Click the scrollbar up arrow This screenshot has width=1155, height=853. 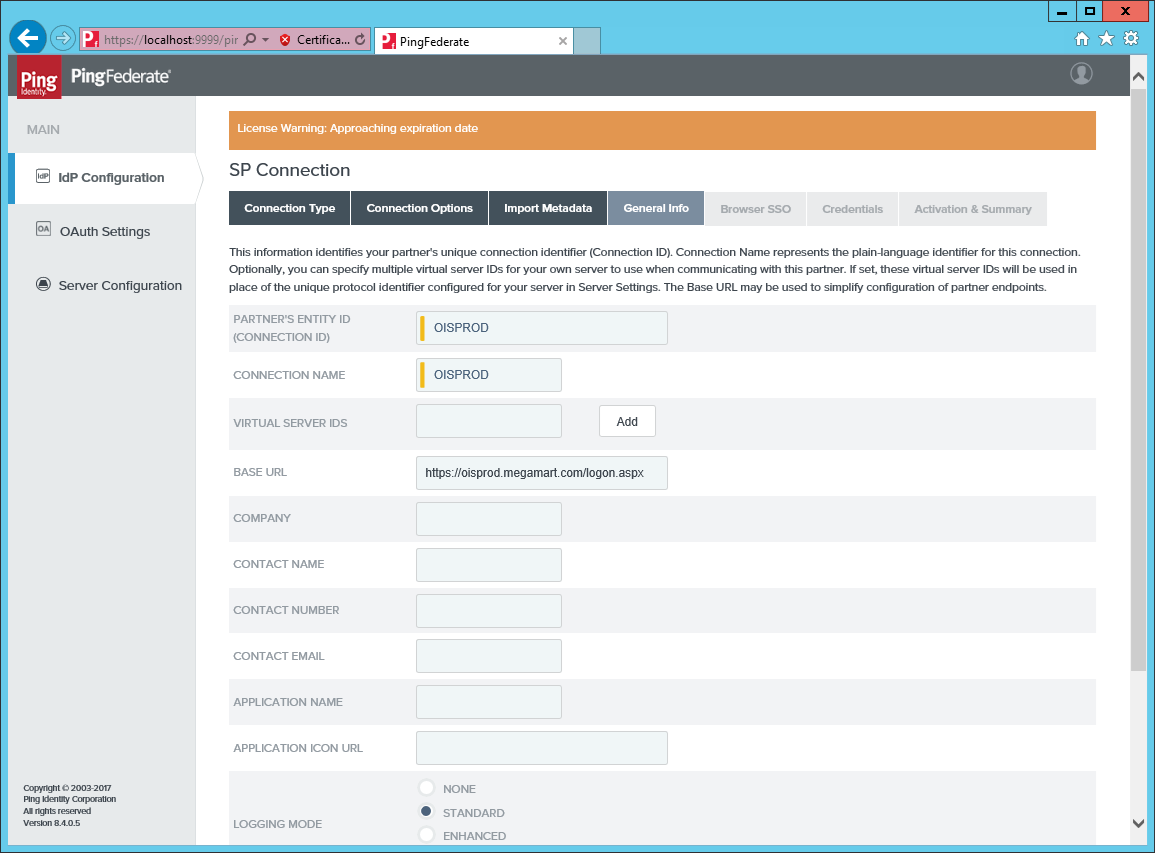click(x=1138, y=76)
